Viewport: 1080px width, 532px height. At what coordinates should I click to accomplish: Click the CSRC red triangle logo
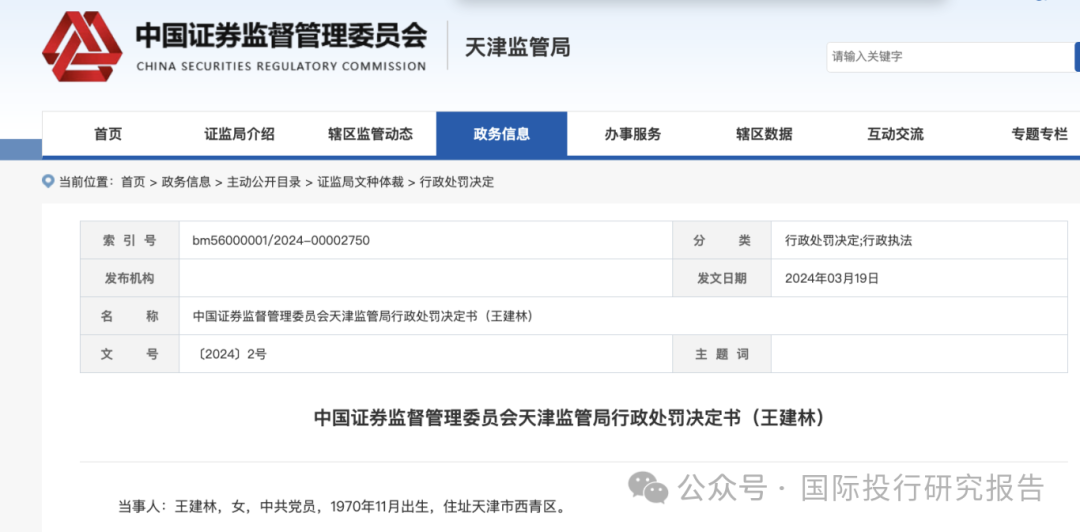click(x=82, y=47)
